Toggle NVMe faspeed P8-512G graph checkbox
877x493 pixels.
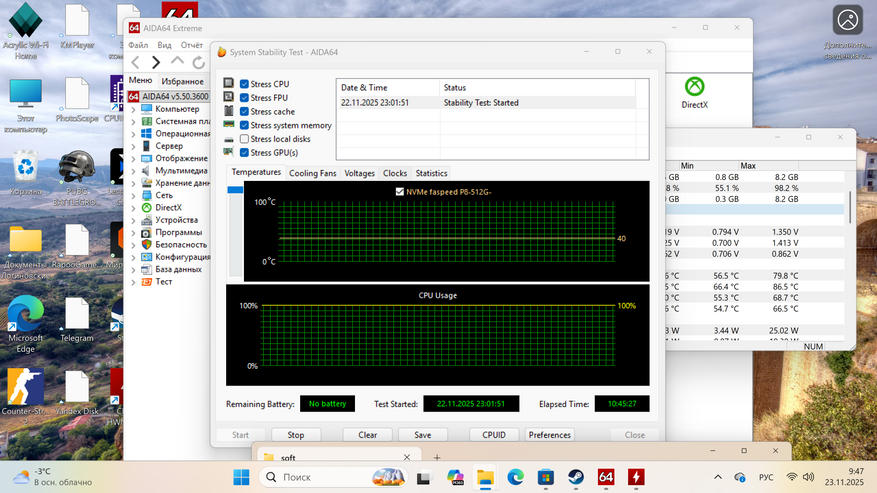pyautogui.click(x=399, y=191)
